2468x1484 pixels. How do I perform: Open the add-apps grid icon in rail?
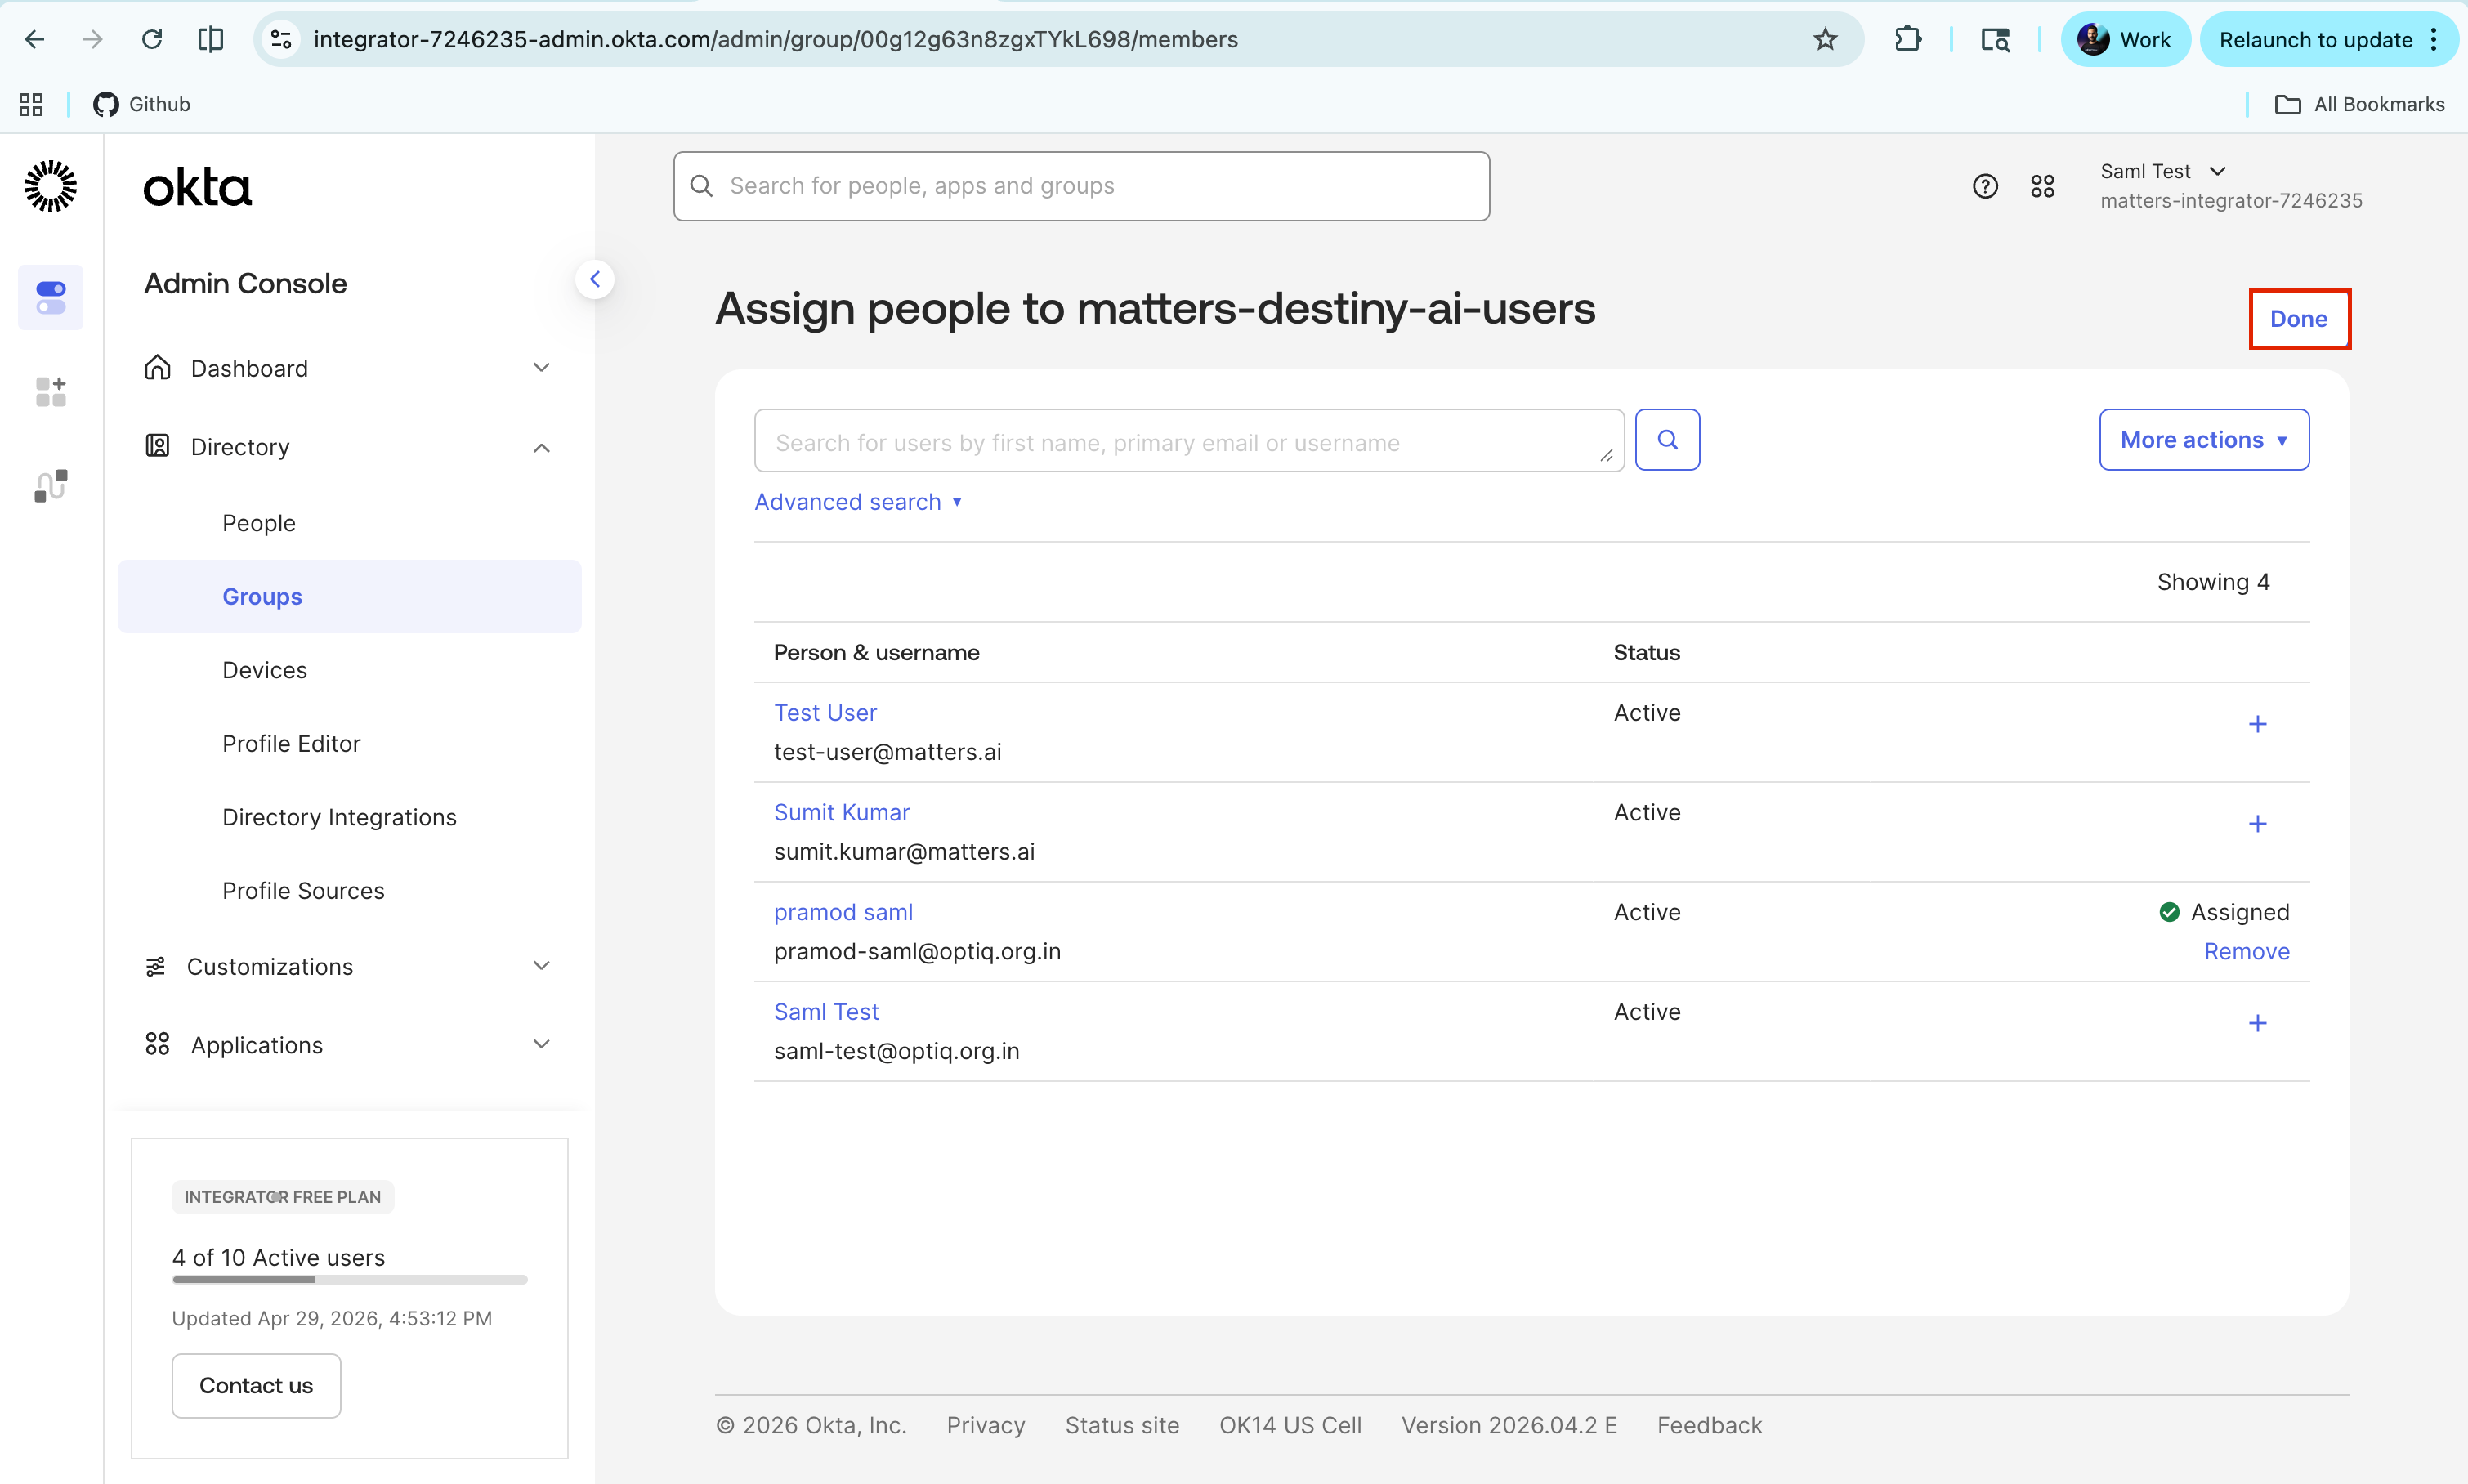[x=51, y=391]
